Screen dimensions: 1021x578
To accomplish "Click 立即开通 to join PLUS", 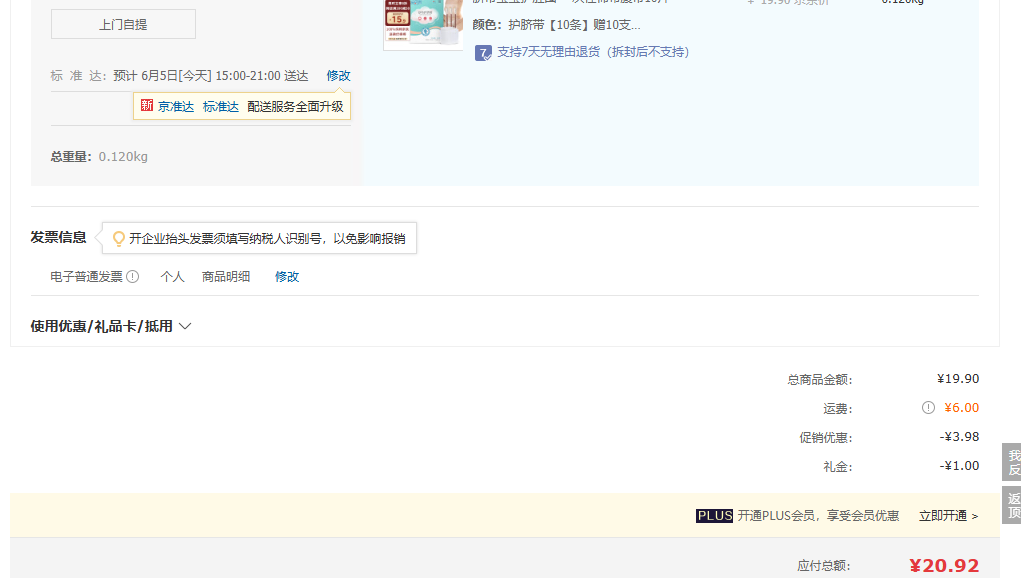I will [949, 516].
